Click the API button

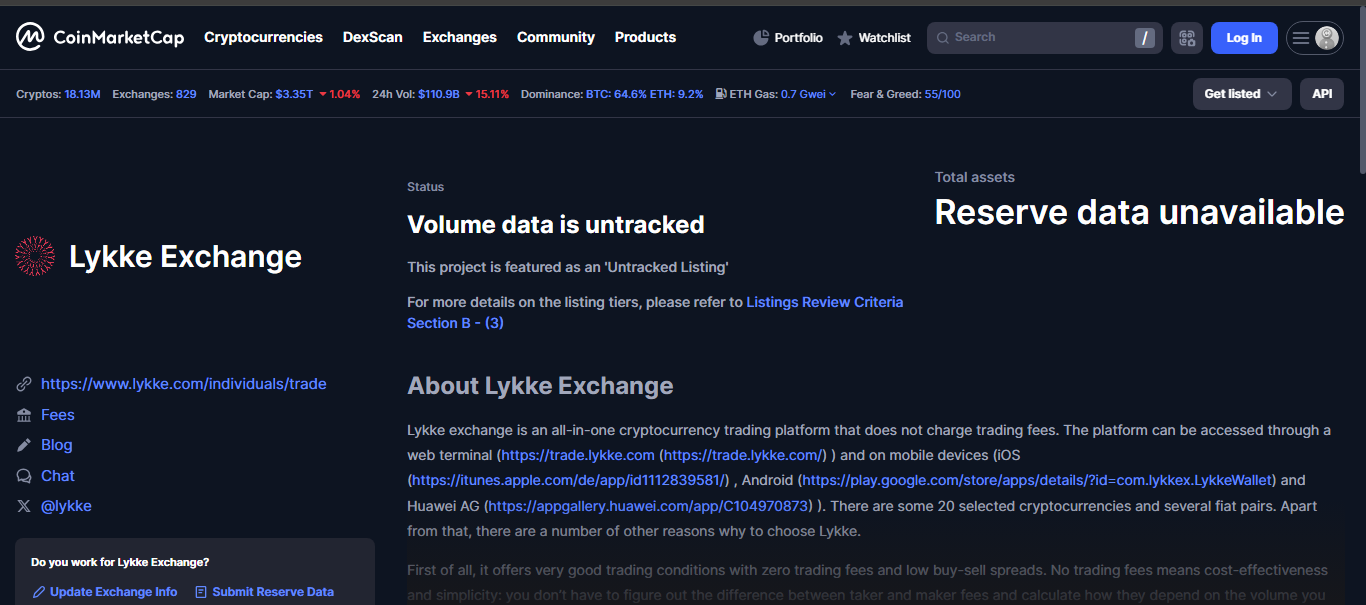pos(1322,94)
